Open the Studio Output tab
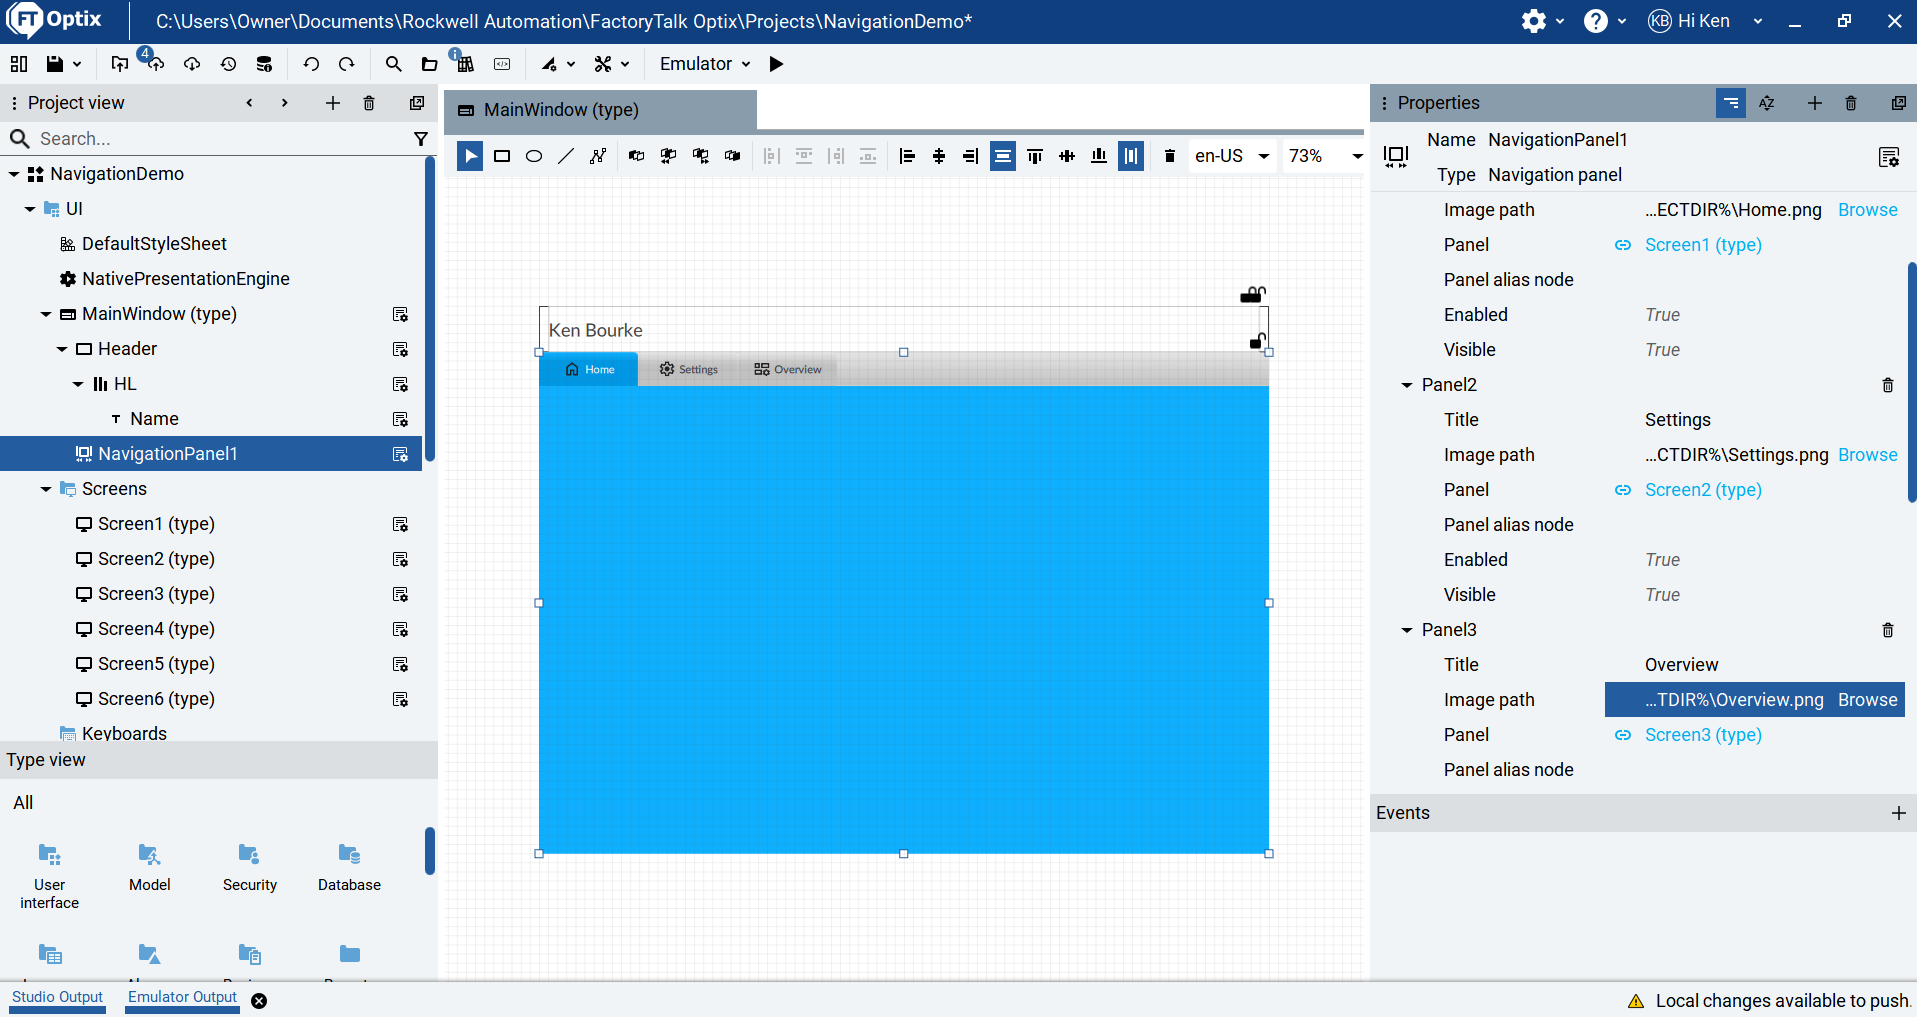This screenshot has height=1017, width=1917. pyautogui.click(x=57, y=997)
